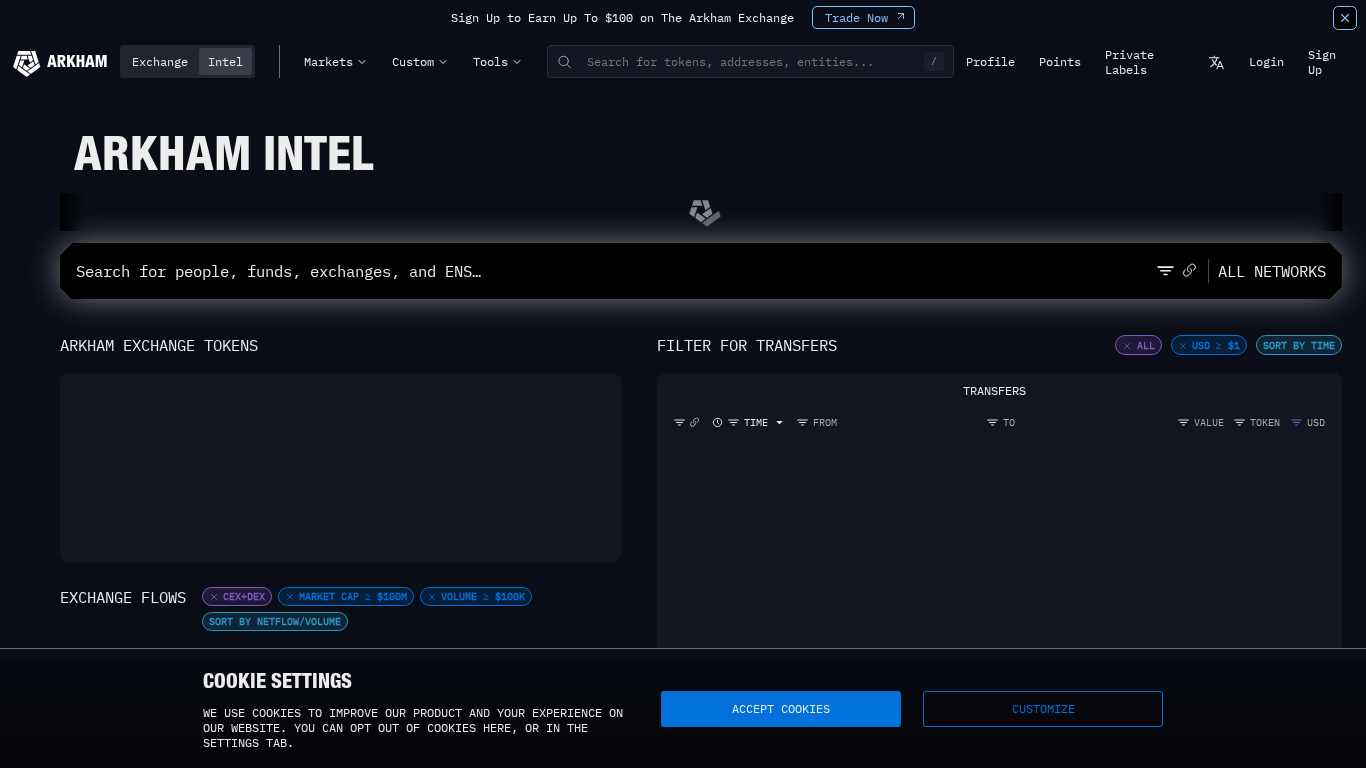Click the clock icon in Transfers header

click(717, 423)
